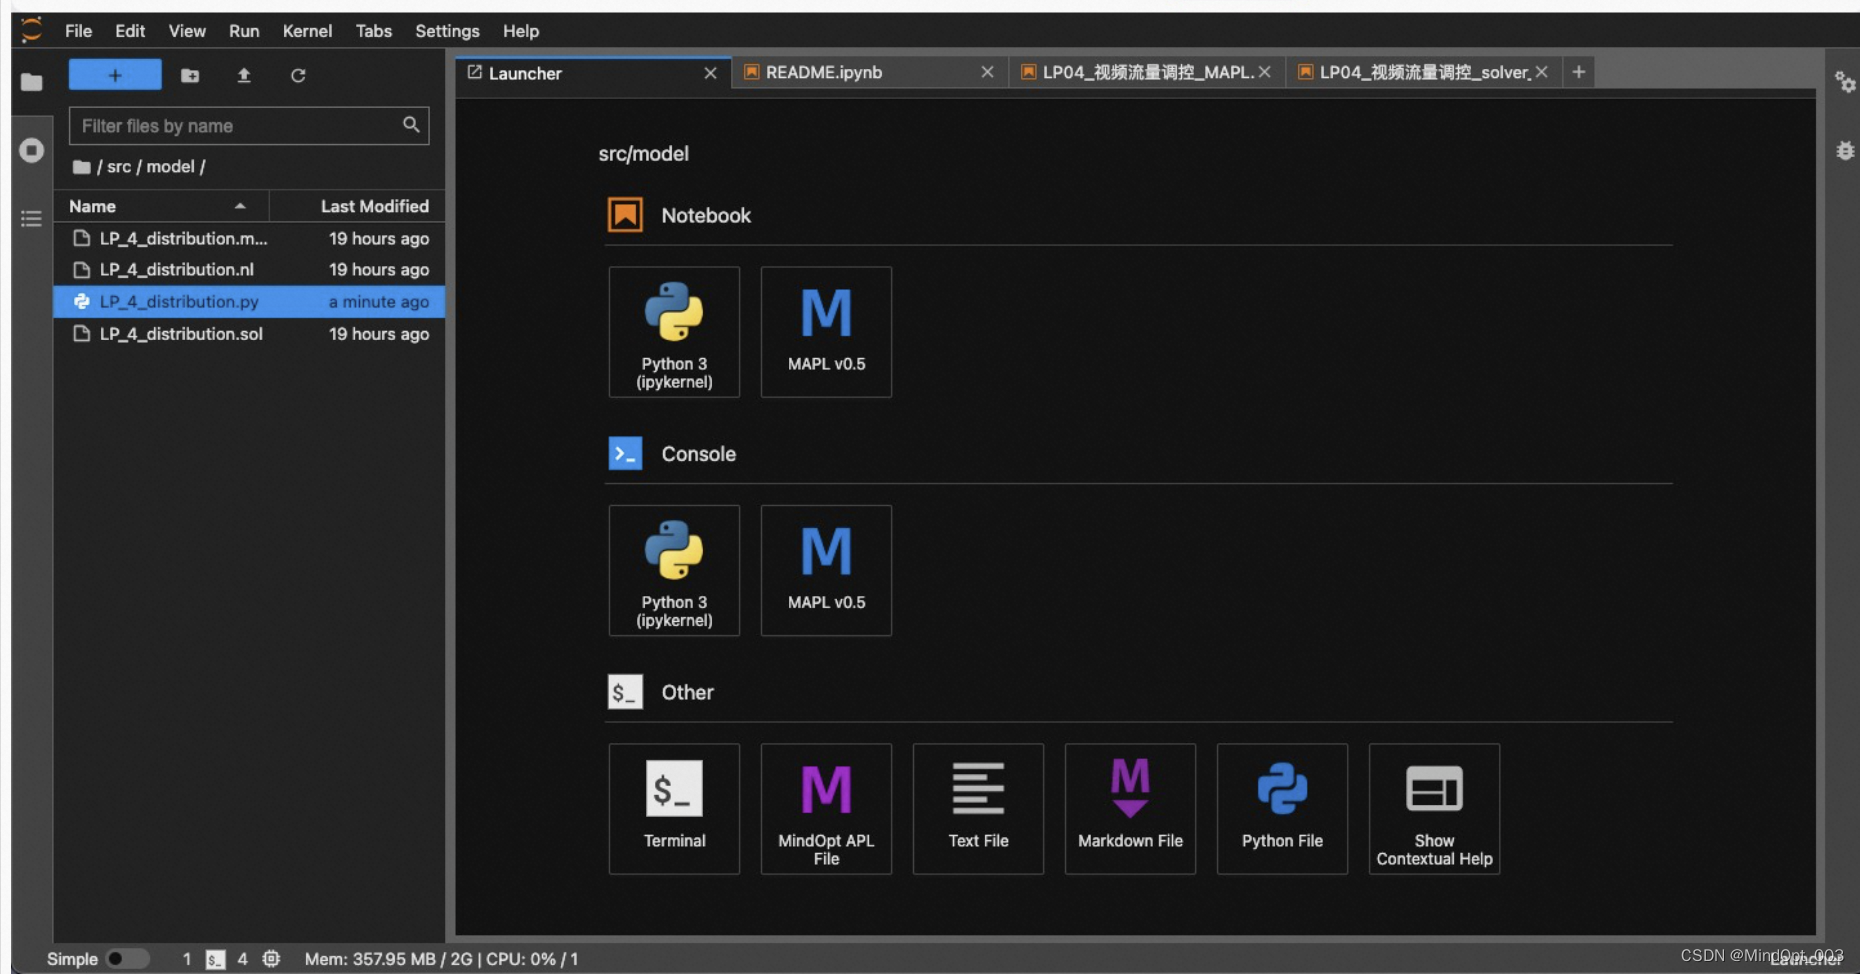Go to root folder breadcrumb icon
1860x974 pixels.
click(82, 167)
